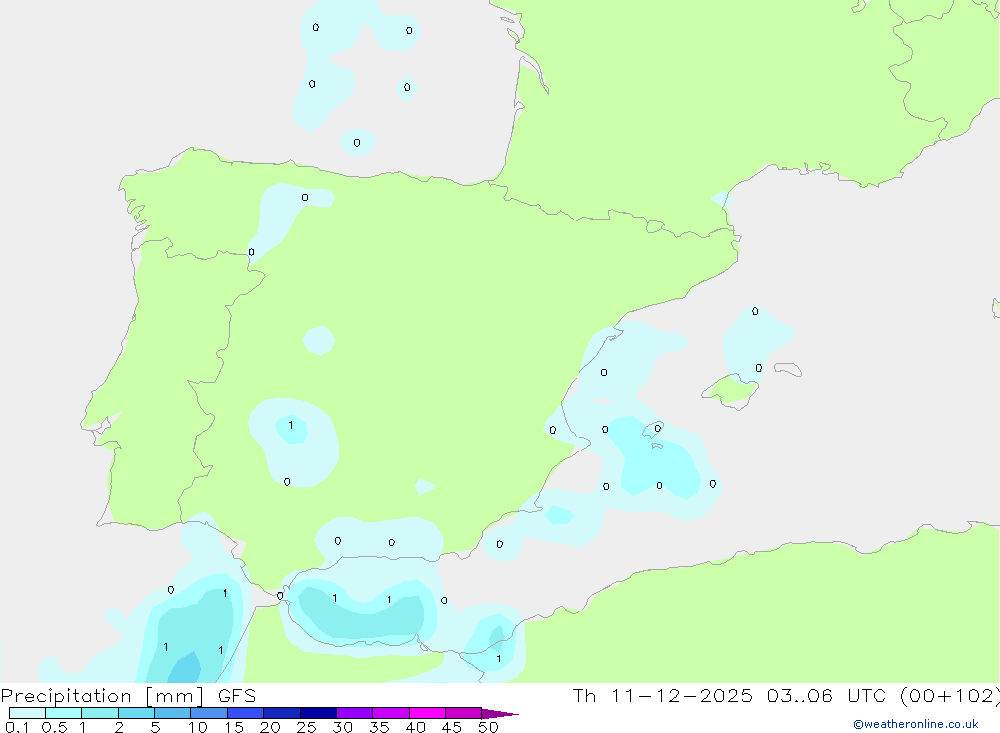Select the legend swatch between 10 and 15
1000x733 pixels.
pyautogui.click(x=209, y=713)
